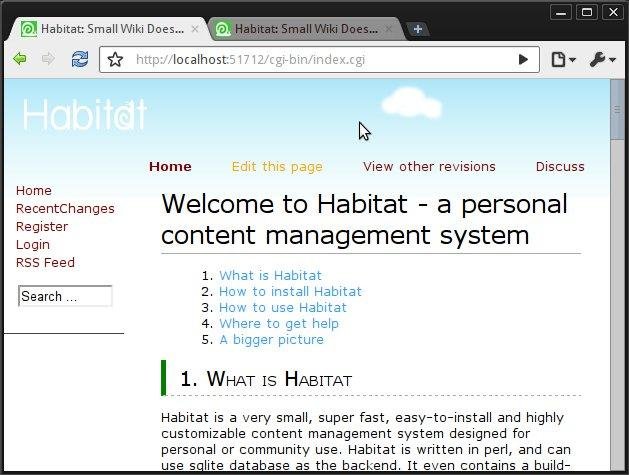Reload the page with the refresh icon
This screenshot has width=629, height=475.
click(x=80, y=59)
